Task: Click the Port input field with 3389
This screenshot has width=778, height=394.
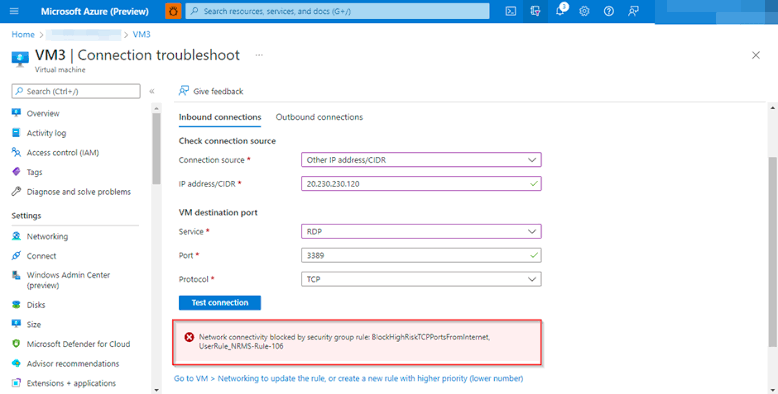Action: pyautogui.click(x=421, y=256)
